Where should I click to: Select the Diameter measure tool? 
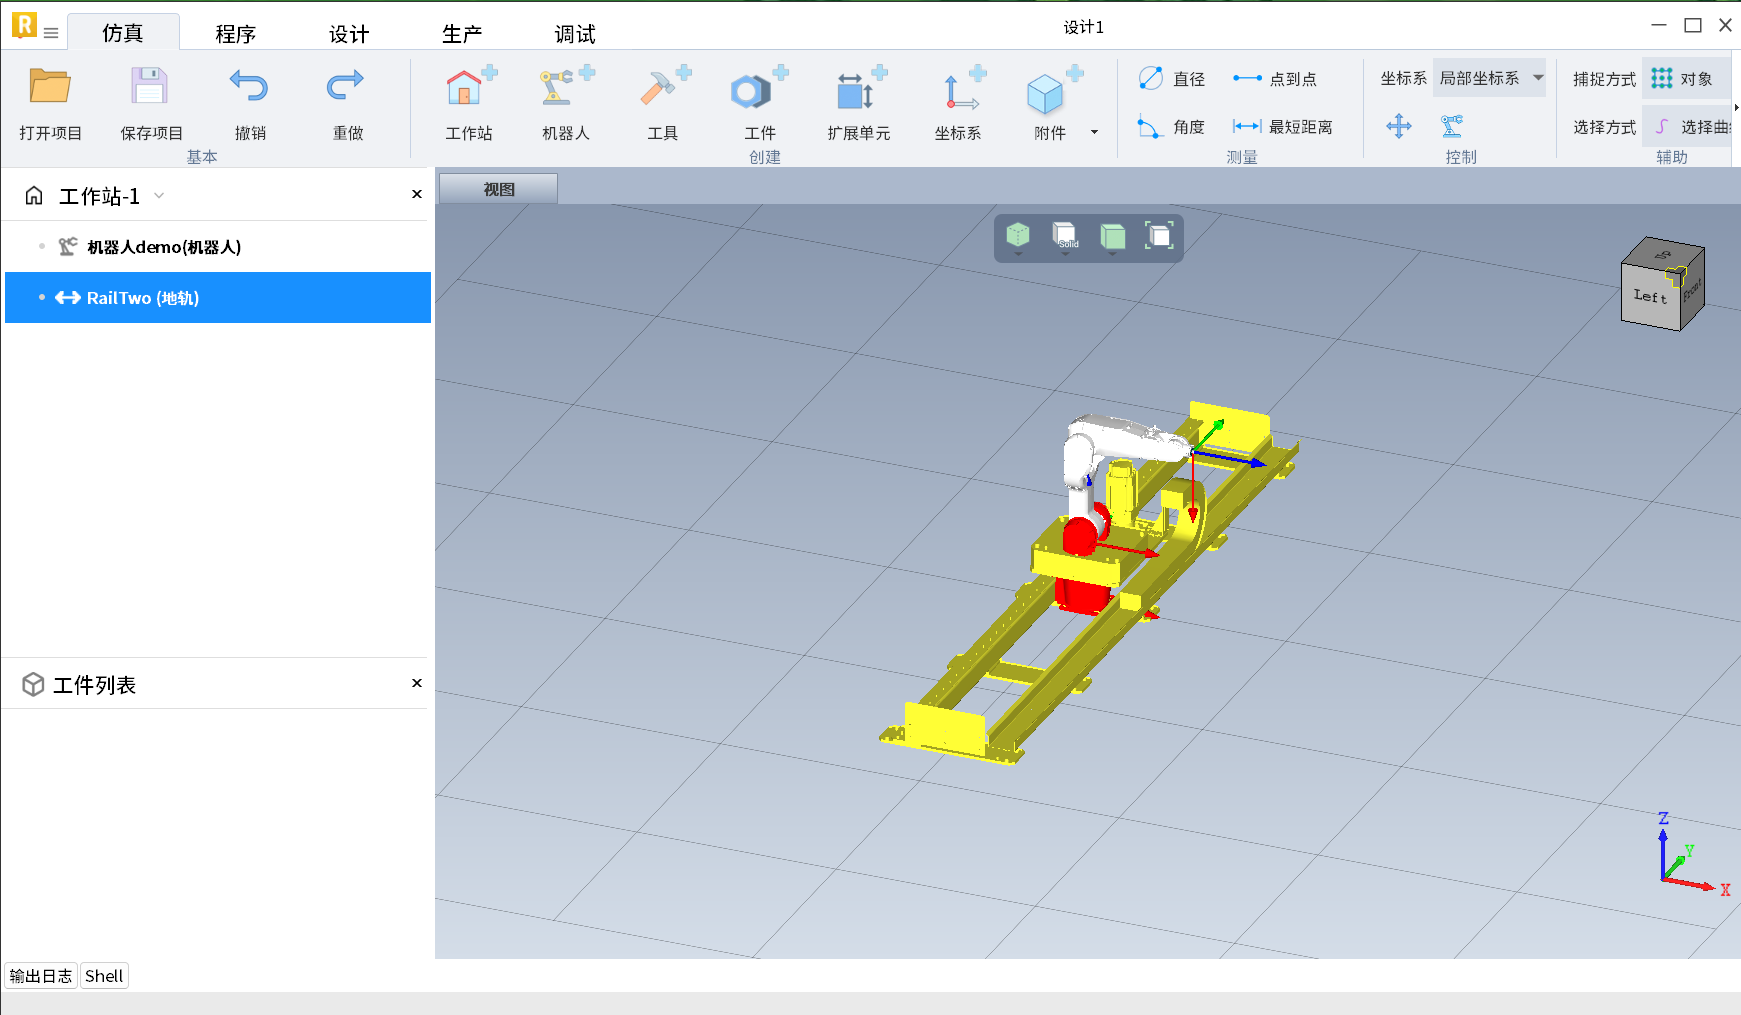point(1172,79)
